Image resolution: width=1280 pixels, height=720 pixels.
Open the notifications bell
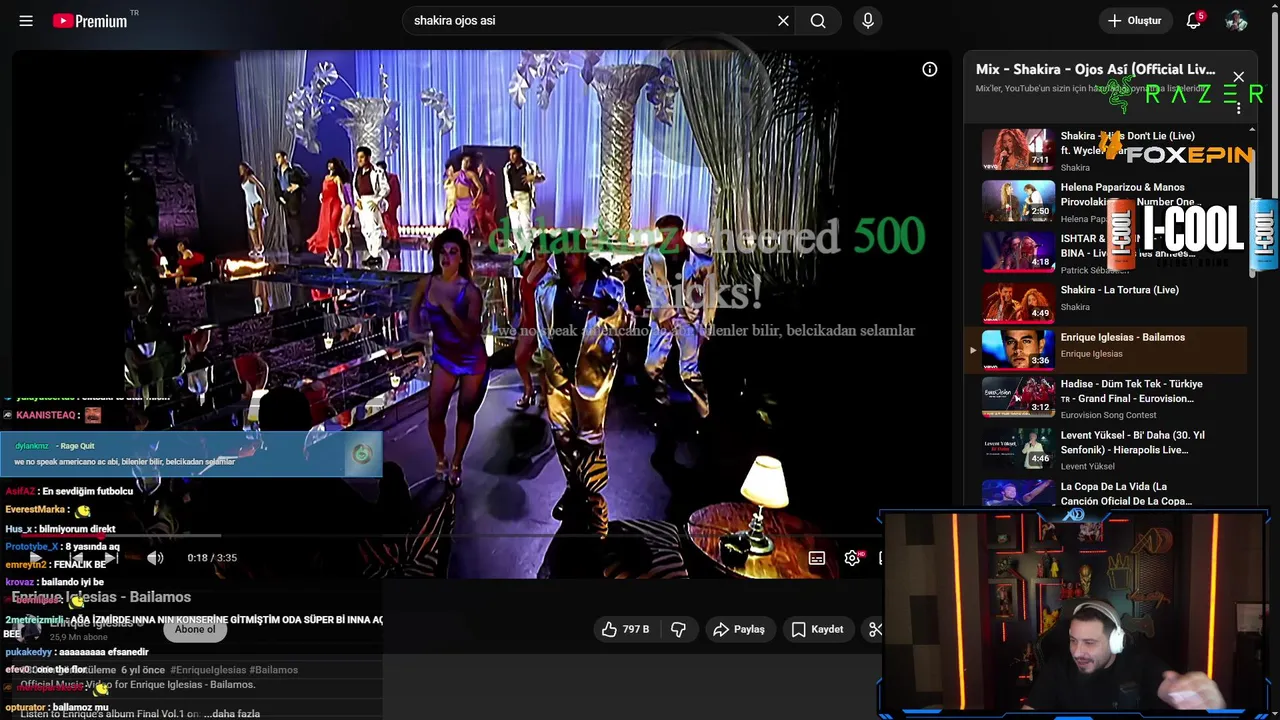click(x=1193, y=20)
